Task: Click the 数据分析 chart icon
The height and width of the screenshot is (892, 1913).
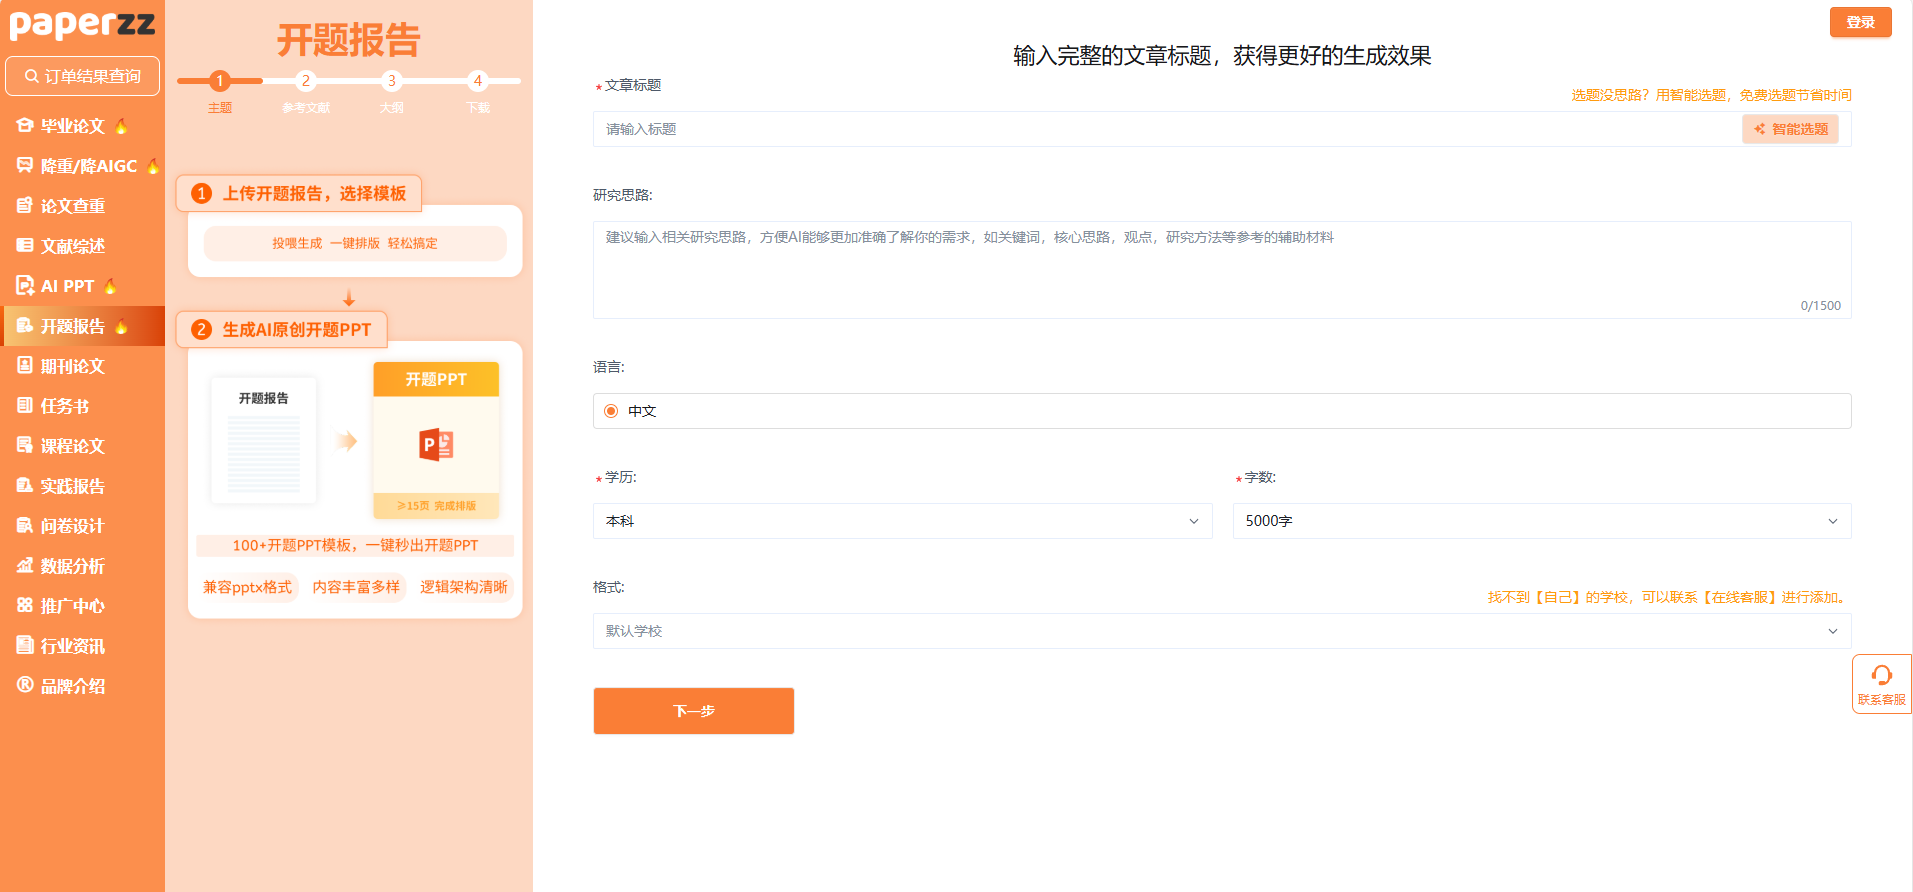Action: coord(25,566)
